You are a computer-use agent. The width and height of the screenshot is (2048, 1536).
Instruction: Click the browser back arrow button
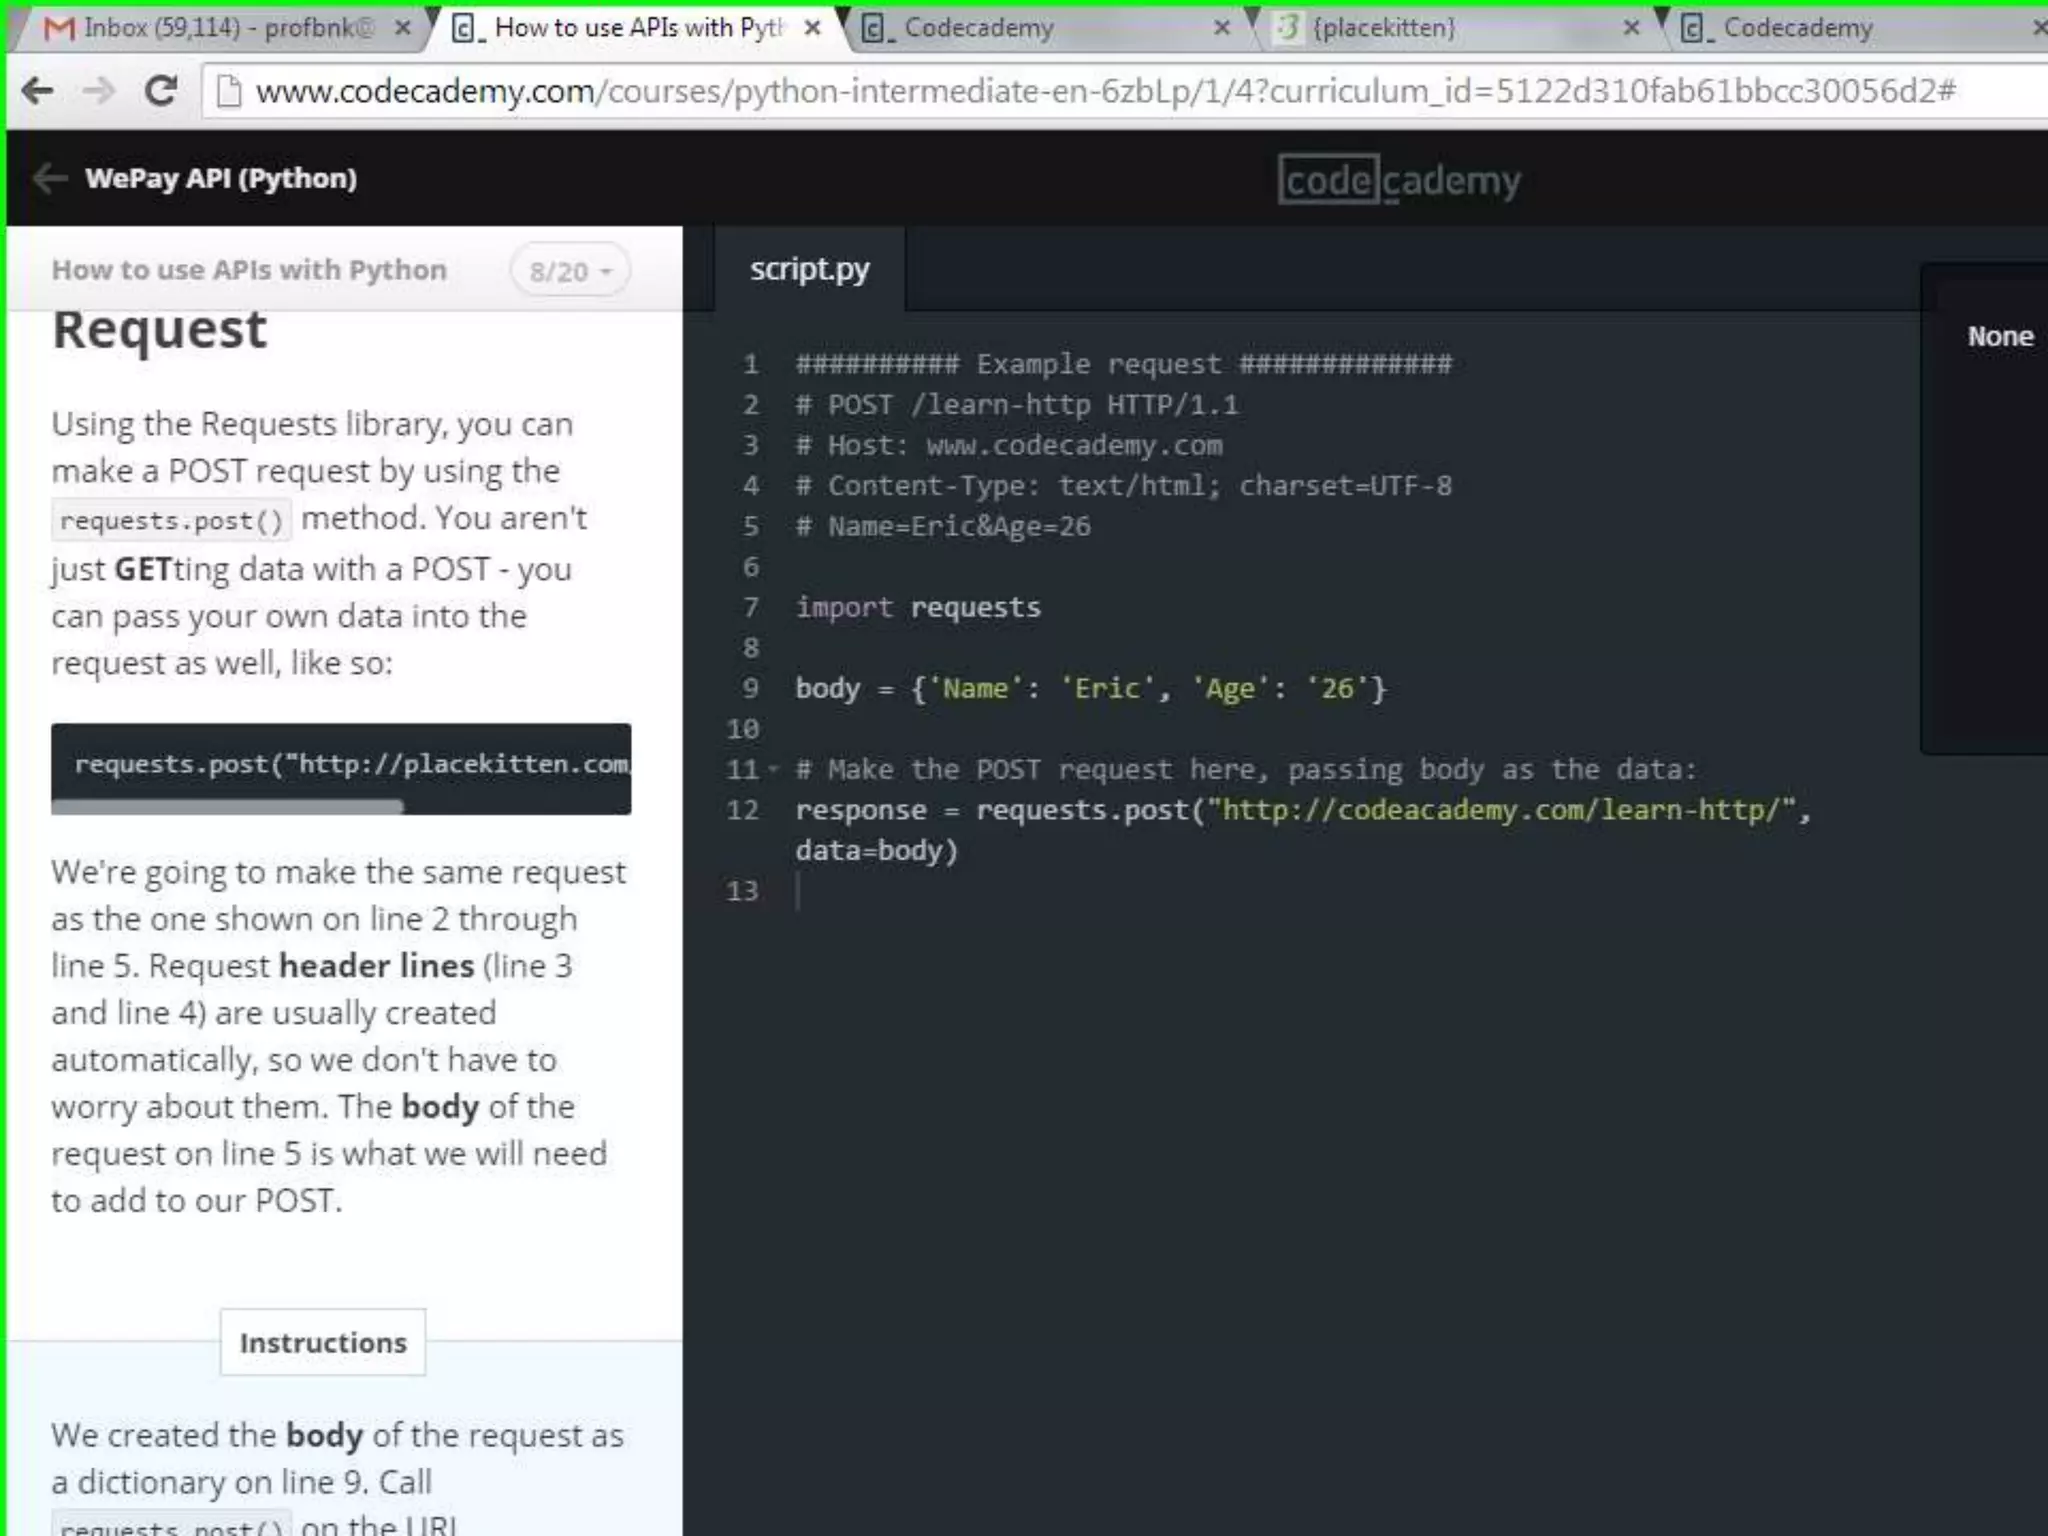pos(37,91)
